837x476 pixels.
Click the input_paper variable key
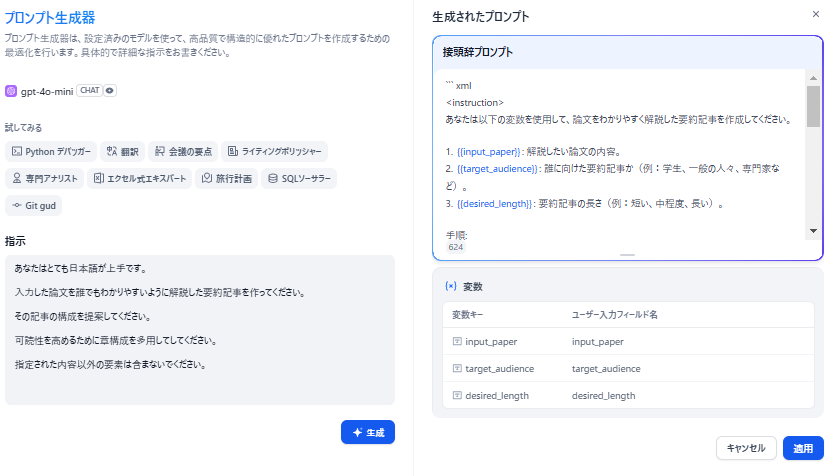(x=491, y=342)
